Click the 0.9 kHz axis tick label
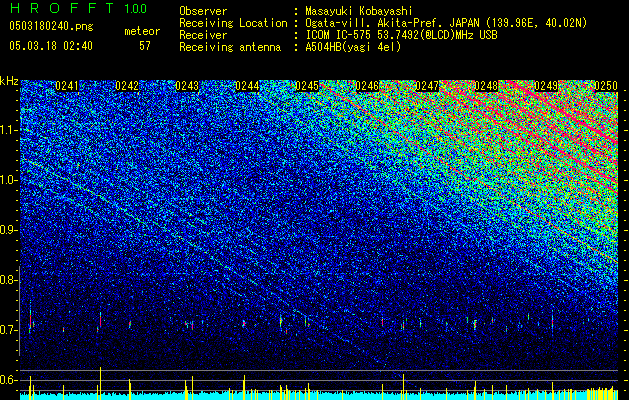This screenshot has height=400, width=629. pyautogui.click(x=8, y=230)
